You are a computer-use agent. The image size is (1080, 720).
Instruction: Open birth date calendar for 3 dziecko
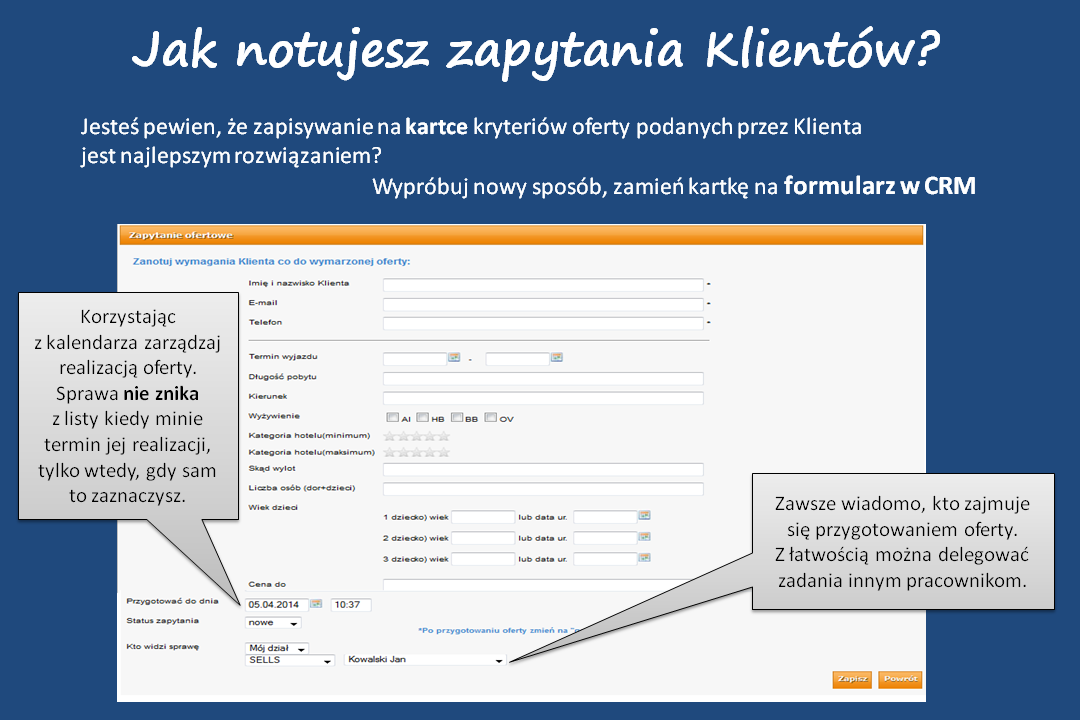(x=644, y=558)
